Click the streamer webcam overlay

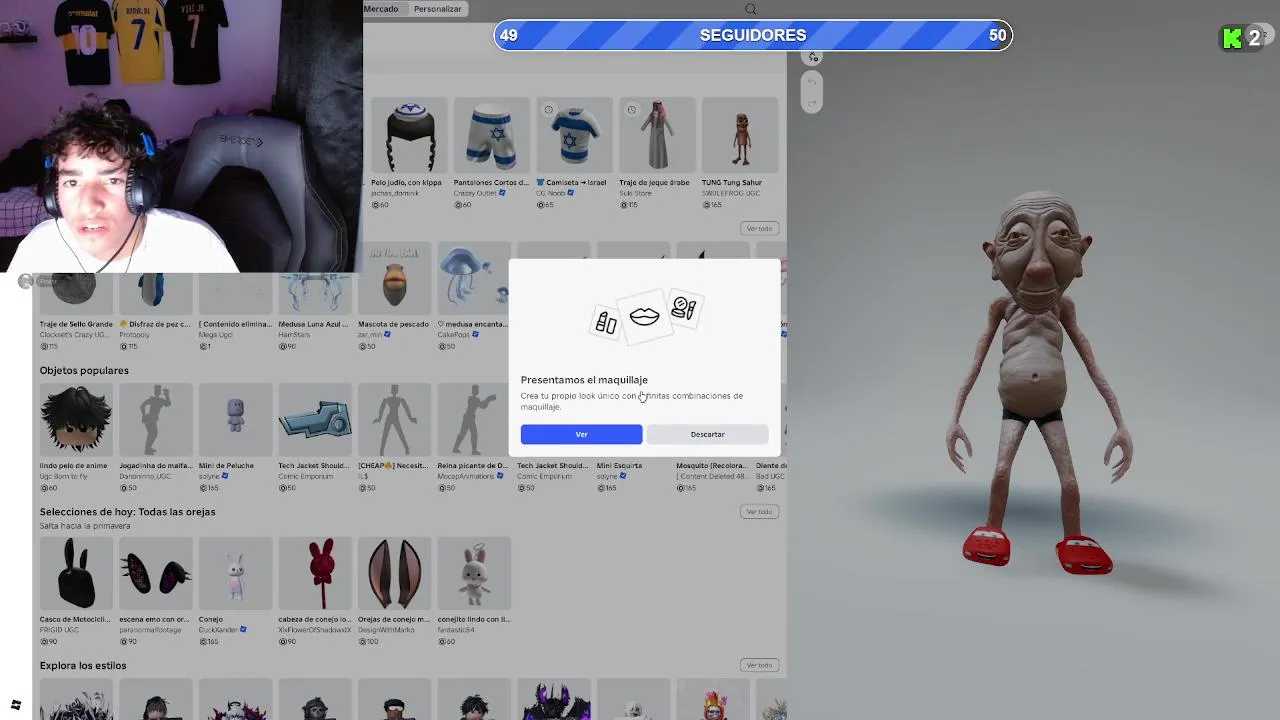tap(181, 136)
